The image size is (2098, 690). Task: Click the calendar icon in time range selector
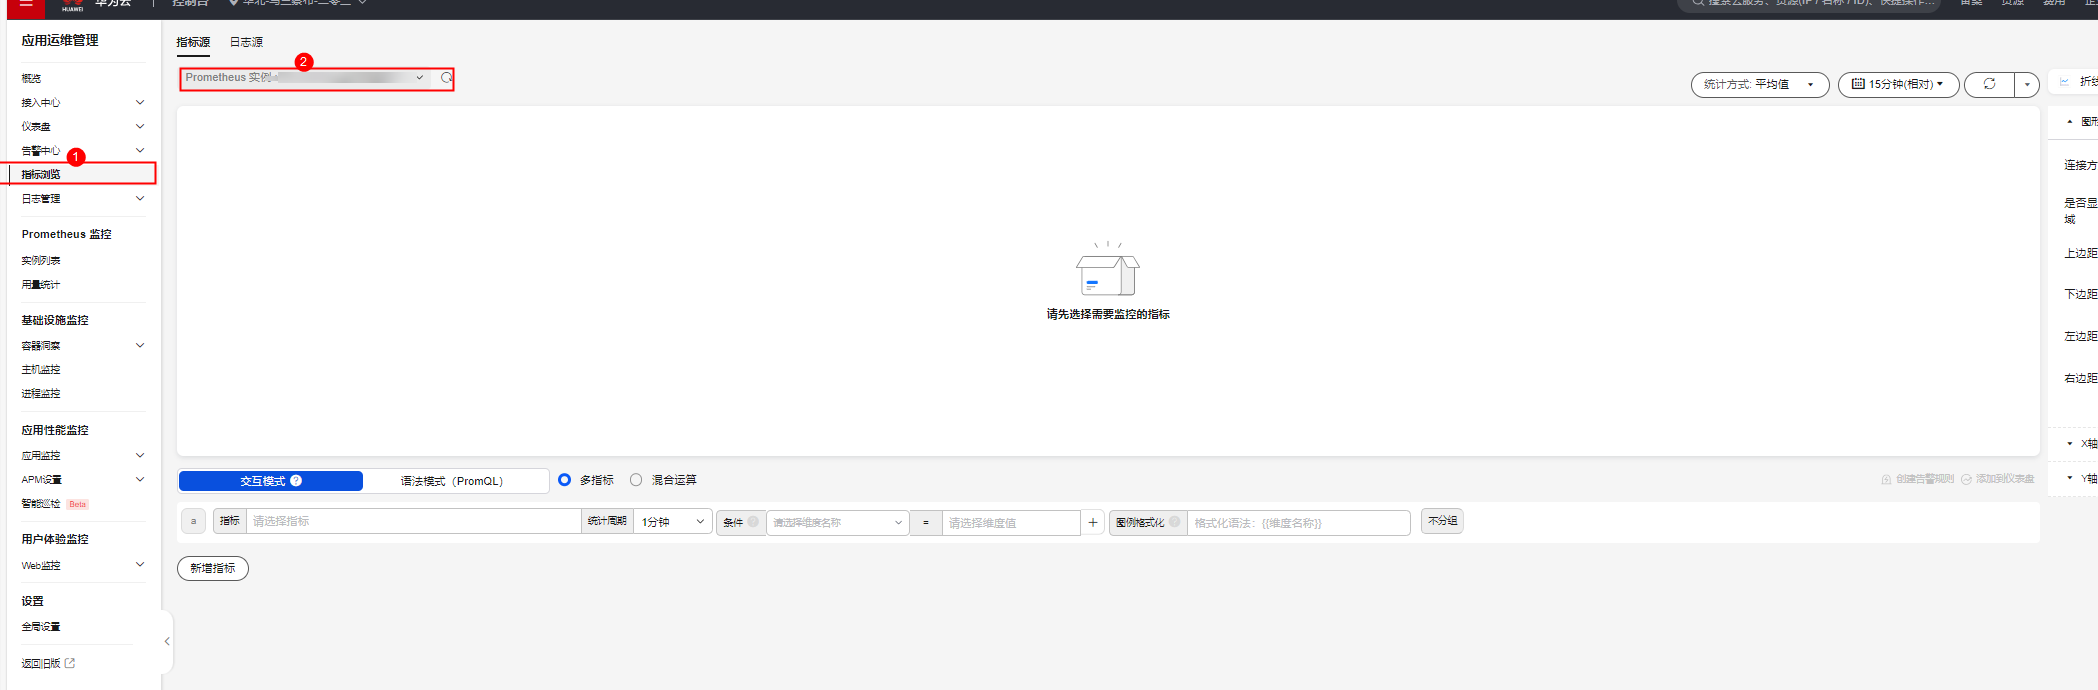point(1858,84)
